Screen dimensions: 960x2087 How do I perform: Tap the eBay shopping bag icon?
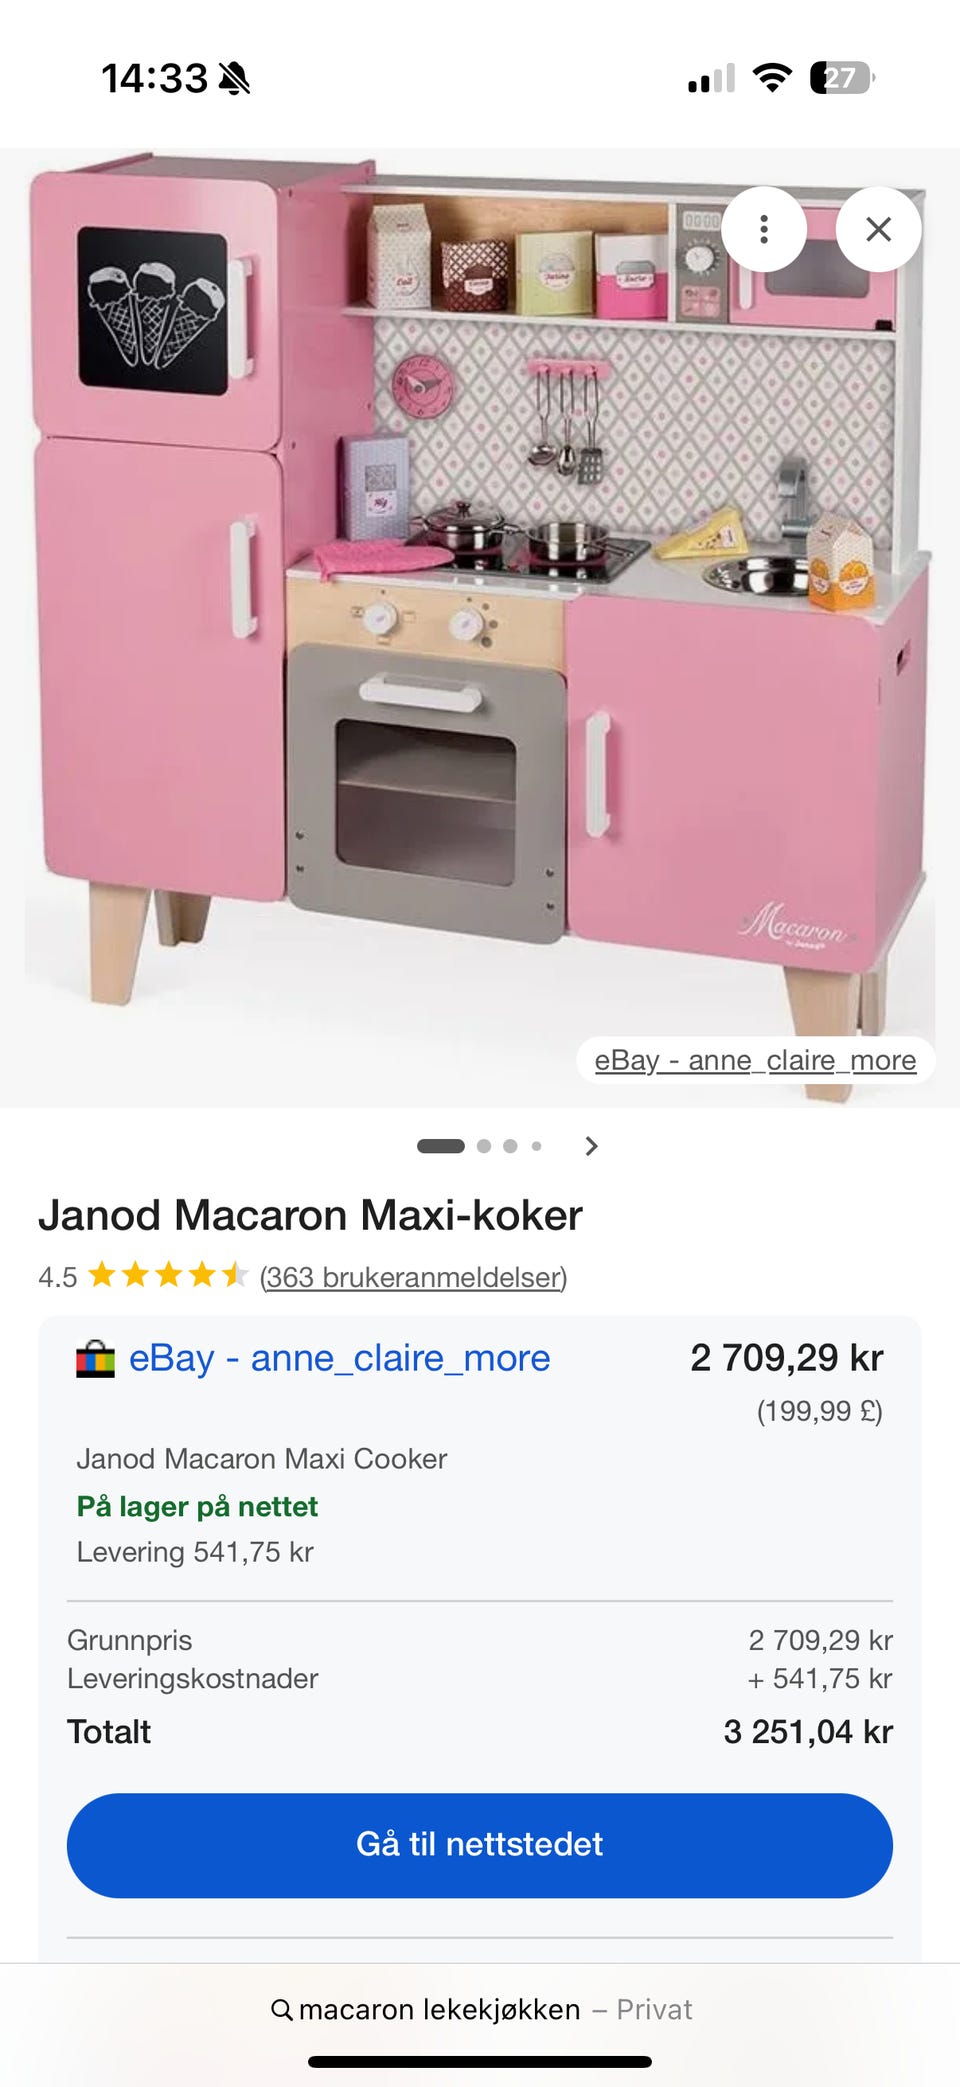(96, 1359)
